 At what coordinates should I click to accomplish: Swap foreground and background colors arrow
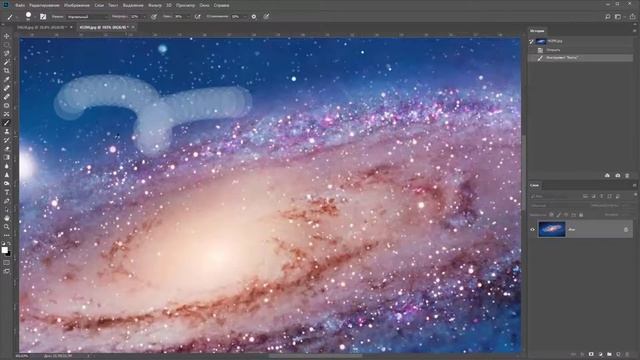(x=9, y=244)
